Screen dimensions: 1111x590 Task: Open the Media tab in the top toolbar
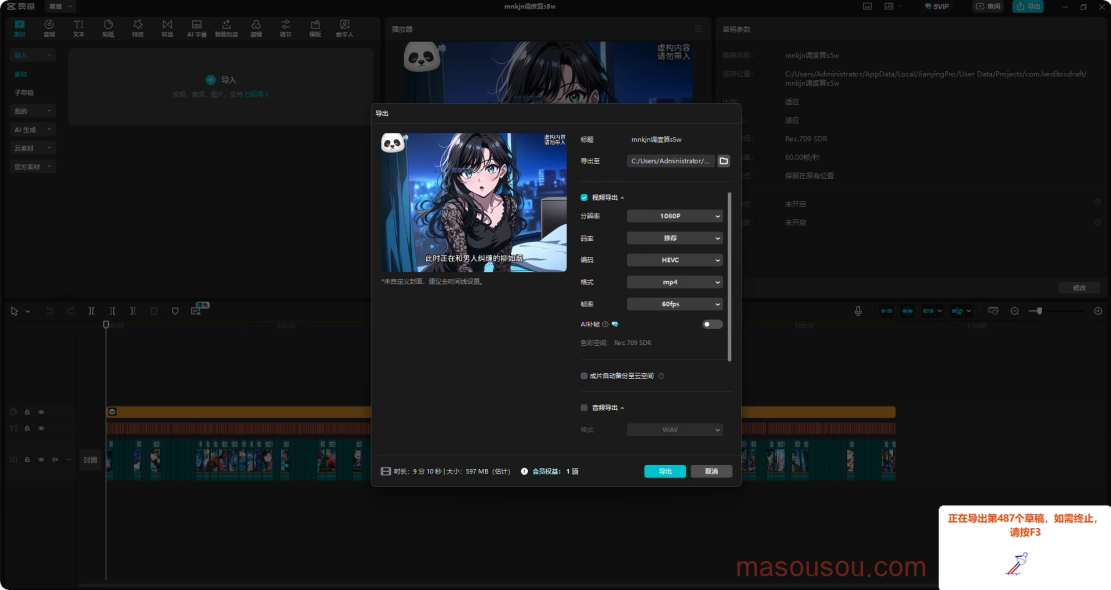pos(19,28)
